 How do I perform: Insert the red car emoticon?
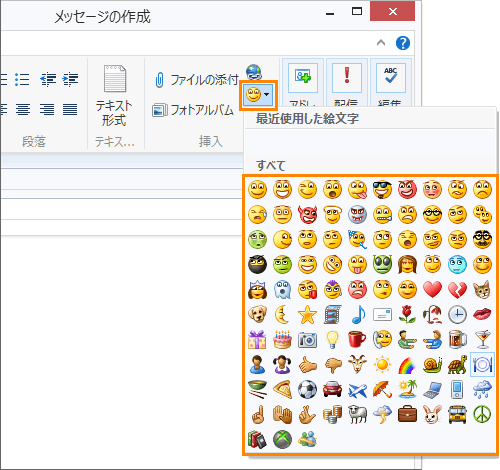pos(332,389)
